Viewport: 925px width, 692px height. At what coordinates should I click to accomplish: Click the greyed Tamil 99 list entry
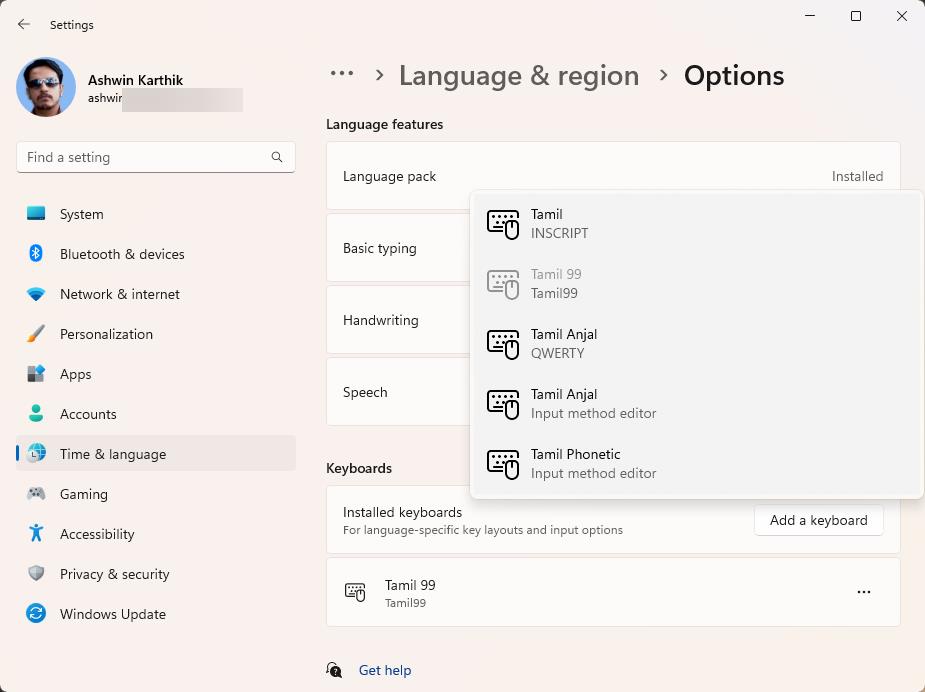pos(697,284)
